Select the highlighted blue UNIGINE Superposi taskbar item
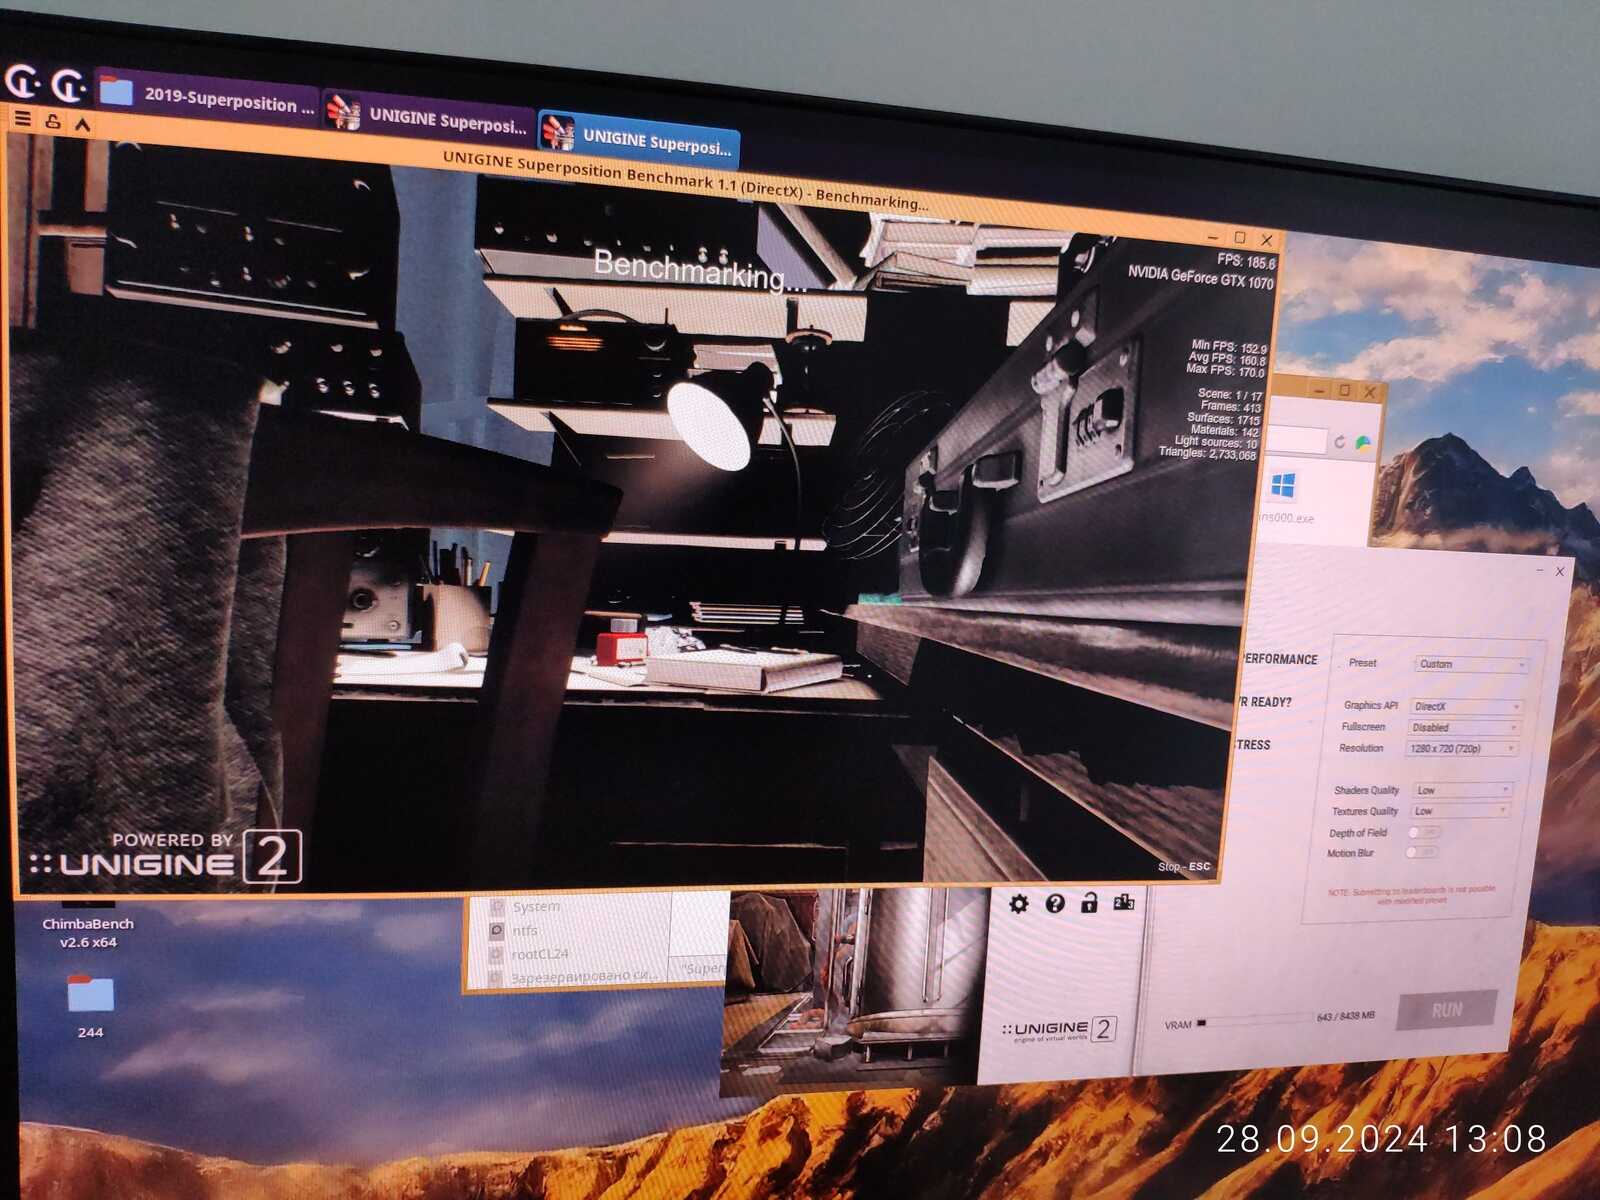The image size is (1600, 1200). coord(638,139)
